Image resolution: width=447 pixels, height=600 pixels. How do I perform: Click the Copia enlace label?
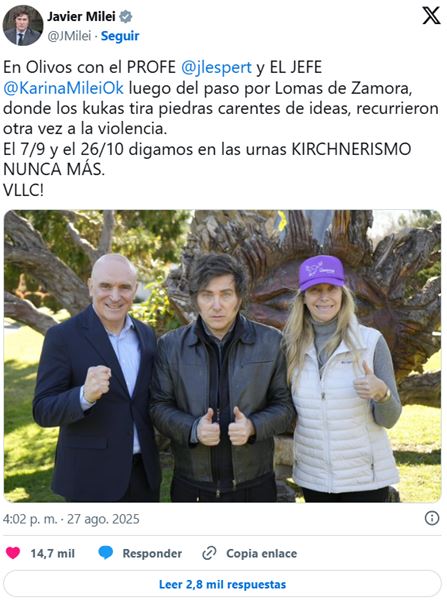coord(261,553)
